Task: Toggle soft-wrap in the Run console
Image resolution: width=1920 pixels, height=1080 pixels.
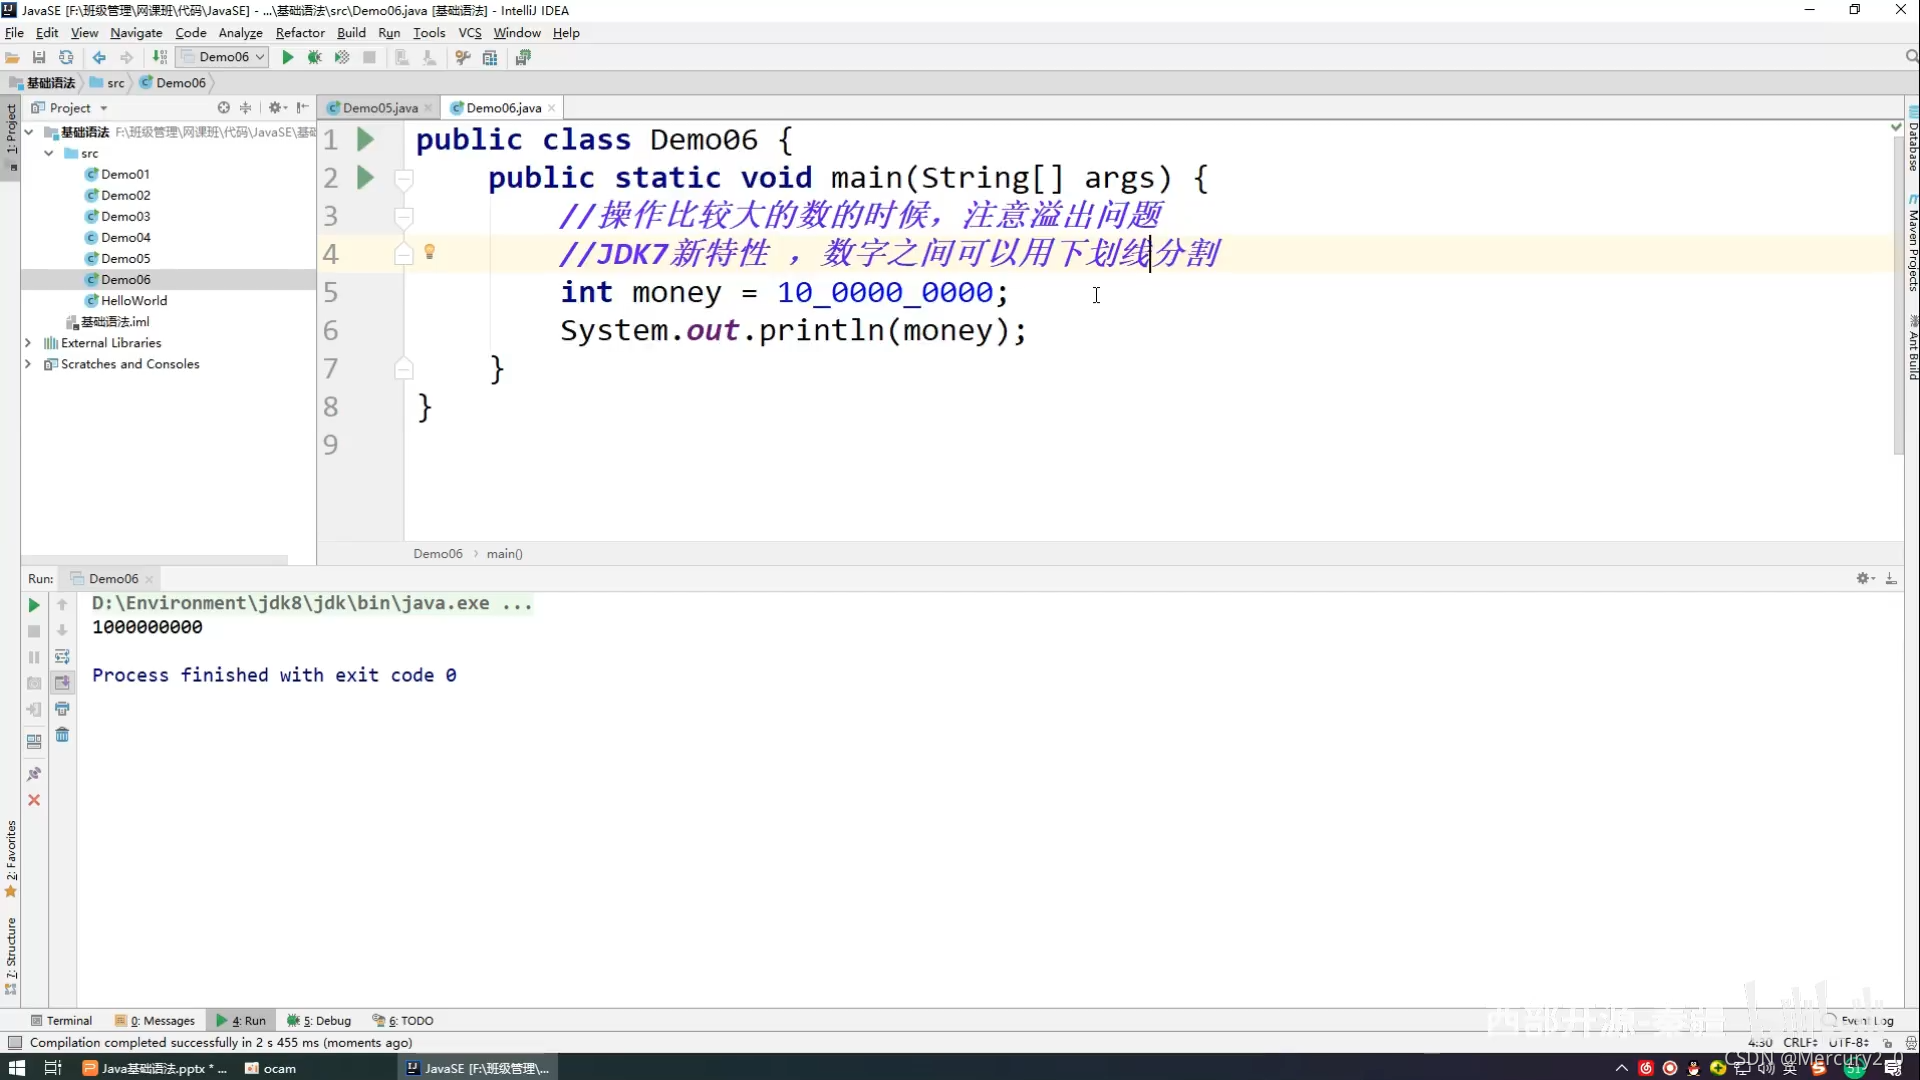Action: pos(62,657)
